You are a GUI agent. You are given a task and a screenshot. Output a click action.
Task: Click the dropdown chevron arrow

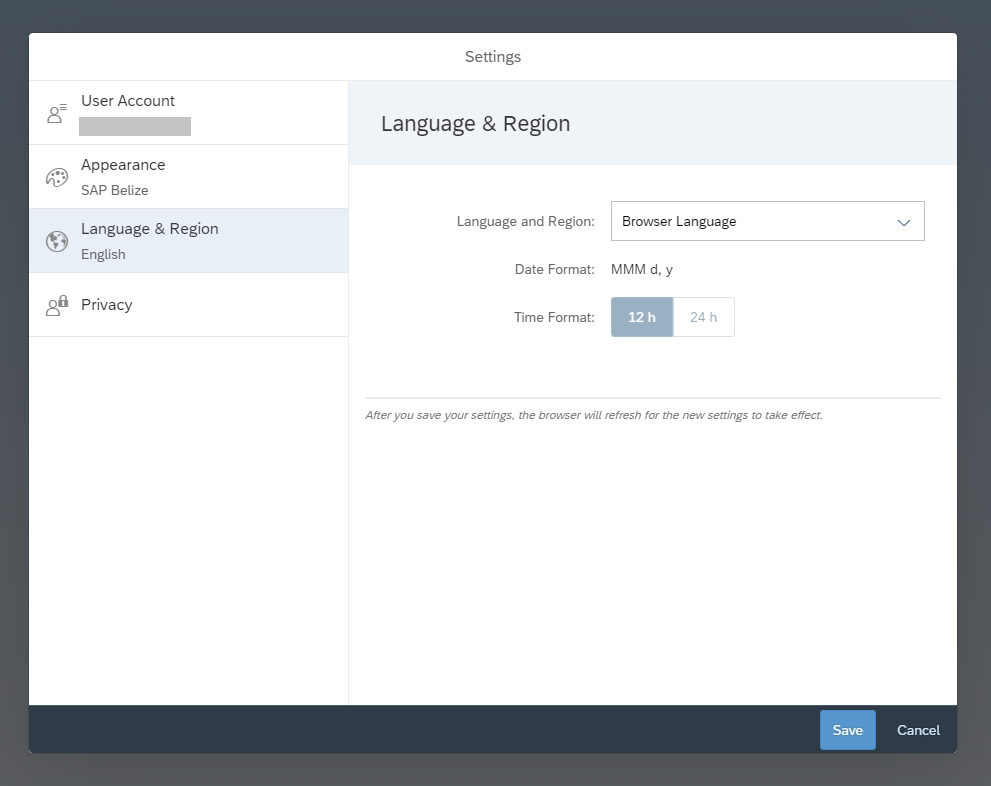(904, 222)
